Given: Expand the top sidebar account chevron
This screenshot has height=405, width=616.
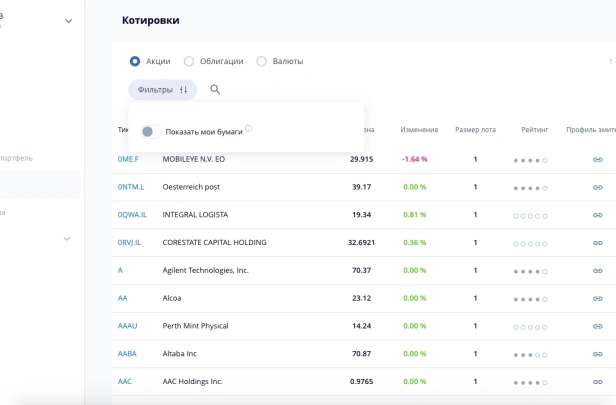Looking at the screenshot, I should pos(68,21).
